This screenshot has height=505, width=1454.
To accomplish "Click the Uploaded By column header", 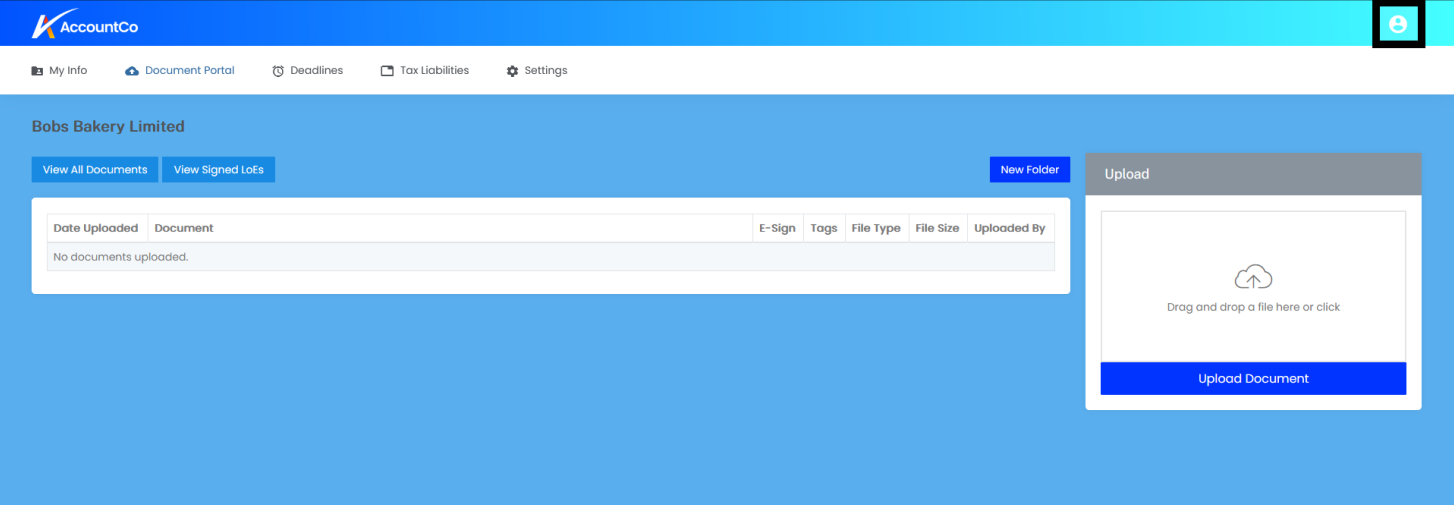I will [x=1010, y=228].
